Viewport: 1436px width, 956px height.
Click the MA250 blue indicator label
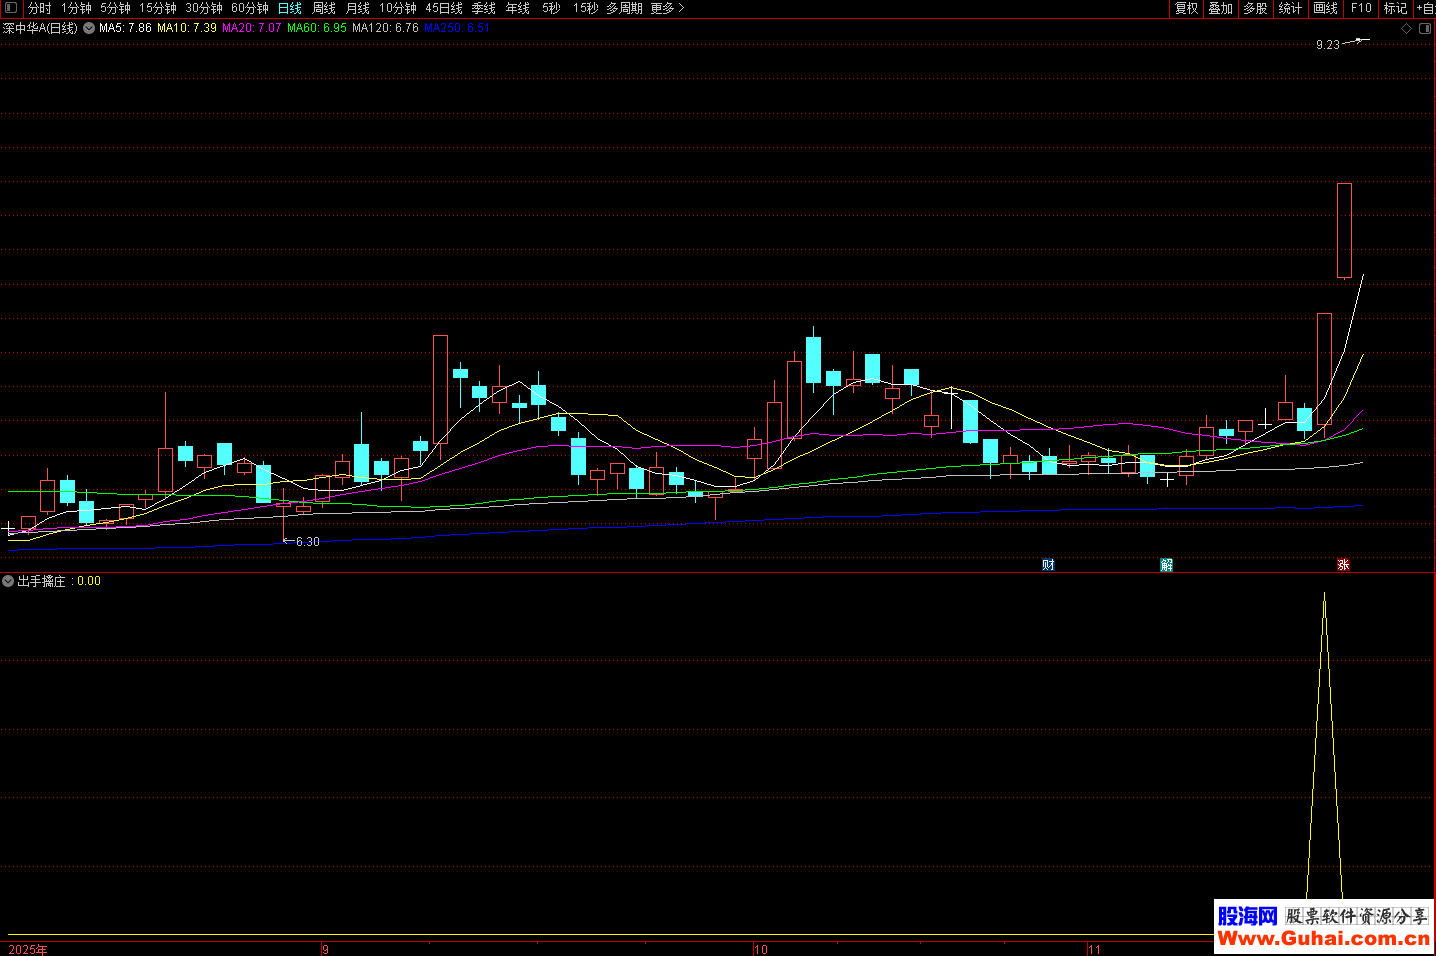456,28
